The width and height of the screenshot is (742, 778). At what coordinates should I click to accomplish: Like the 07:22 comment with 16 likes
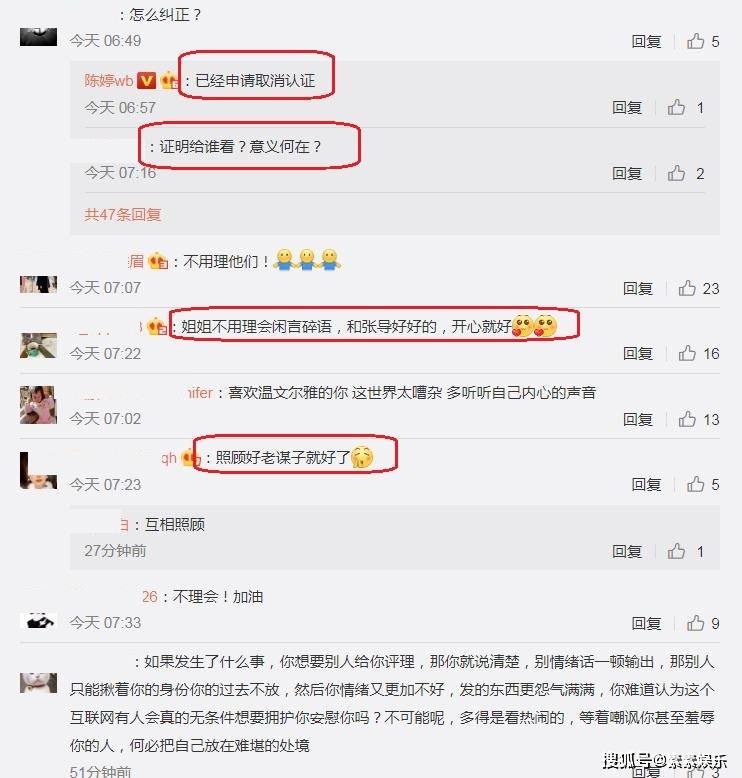pyautogui.click(x=687, y=353)
